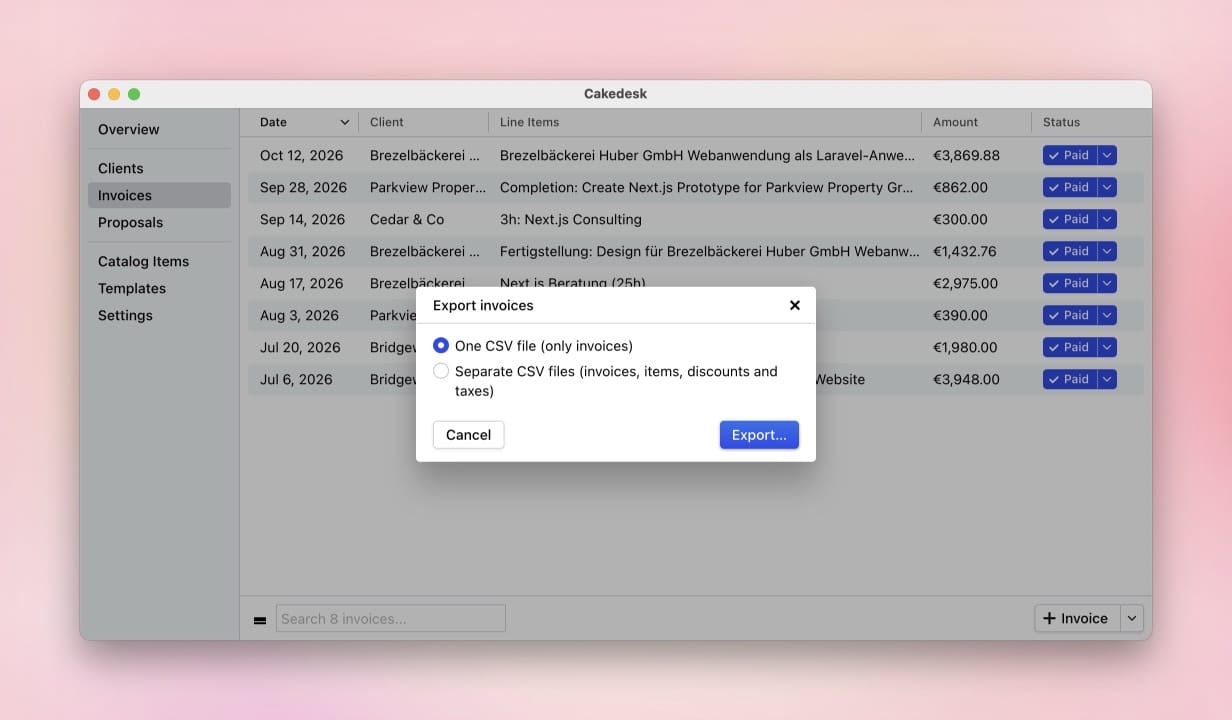
Task: Click the Search 8 invoices field
Action: coord(391,618)
